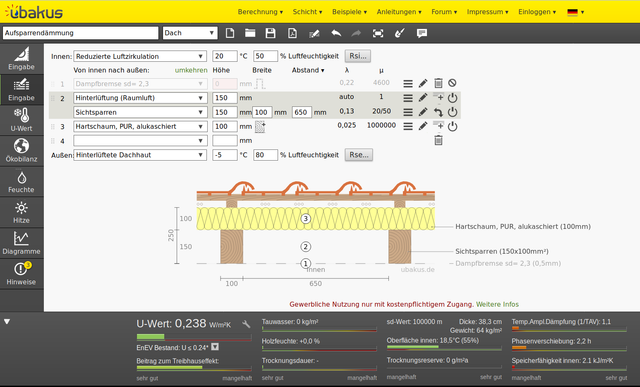640x387 pixels.
Task: Collapse the results panel with triangle
Action: (7, 322)
